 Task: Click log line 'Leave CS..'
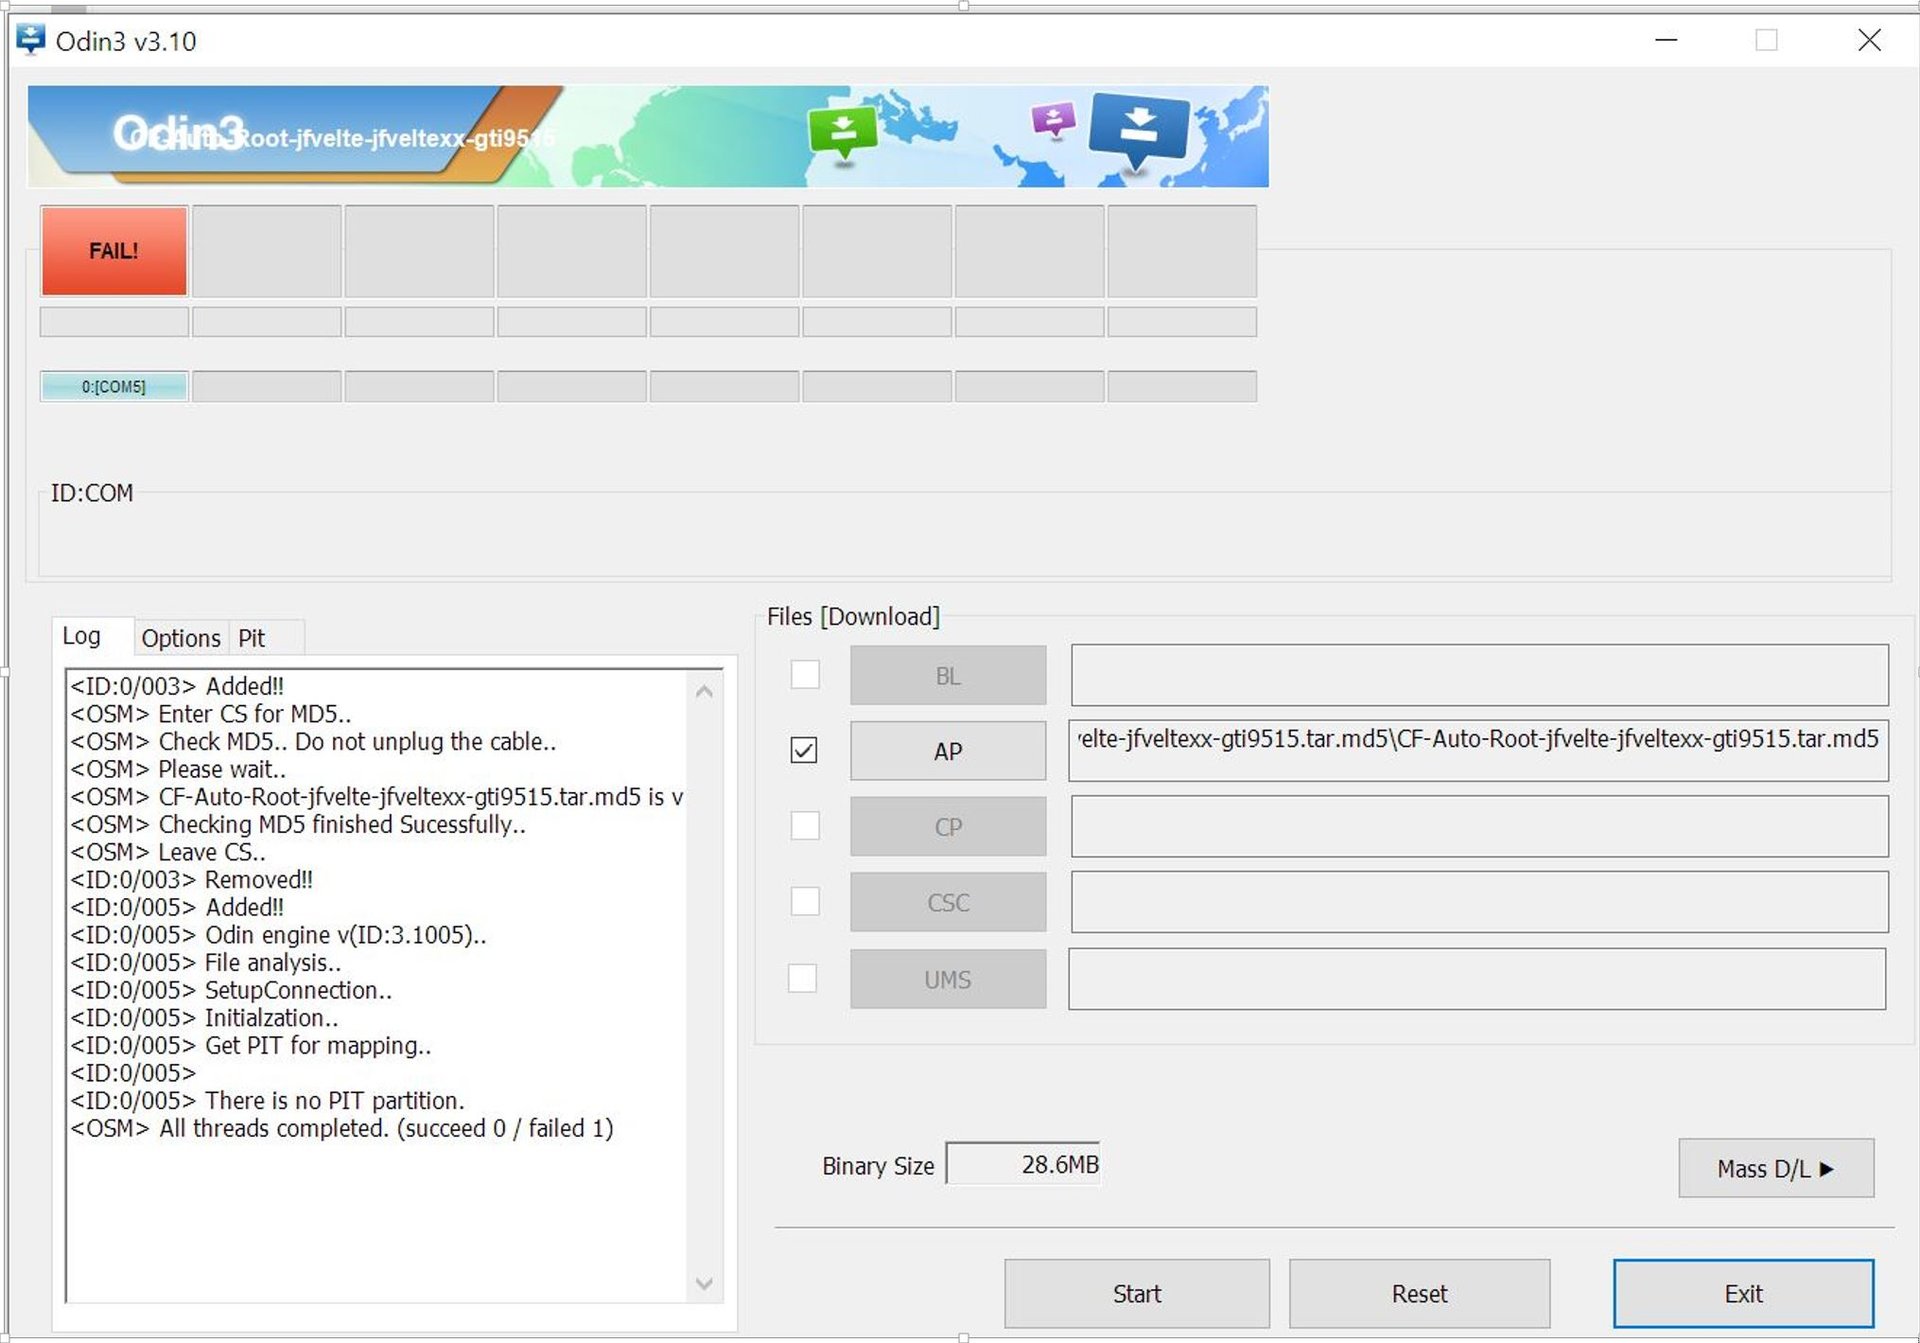click(168, 852)
